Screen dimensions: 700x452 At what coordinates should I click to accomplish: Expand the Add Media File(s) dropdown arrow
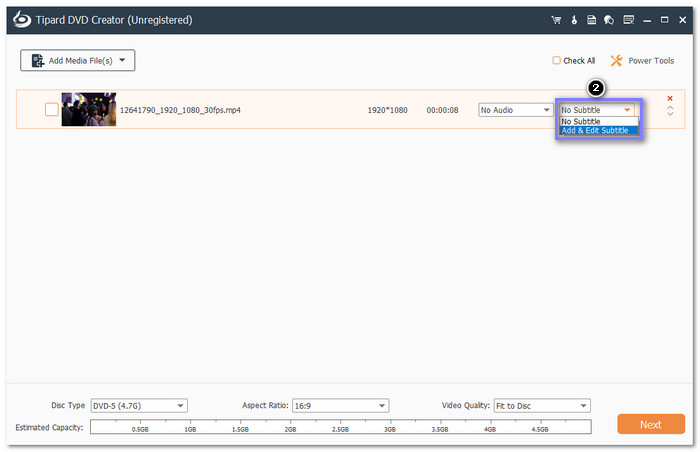[122, 60]
